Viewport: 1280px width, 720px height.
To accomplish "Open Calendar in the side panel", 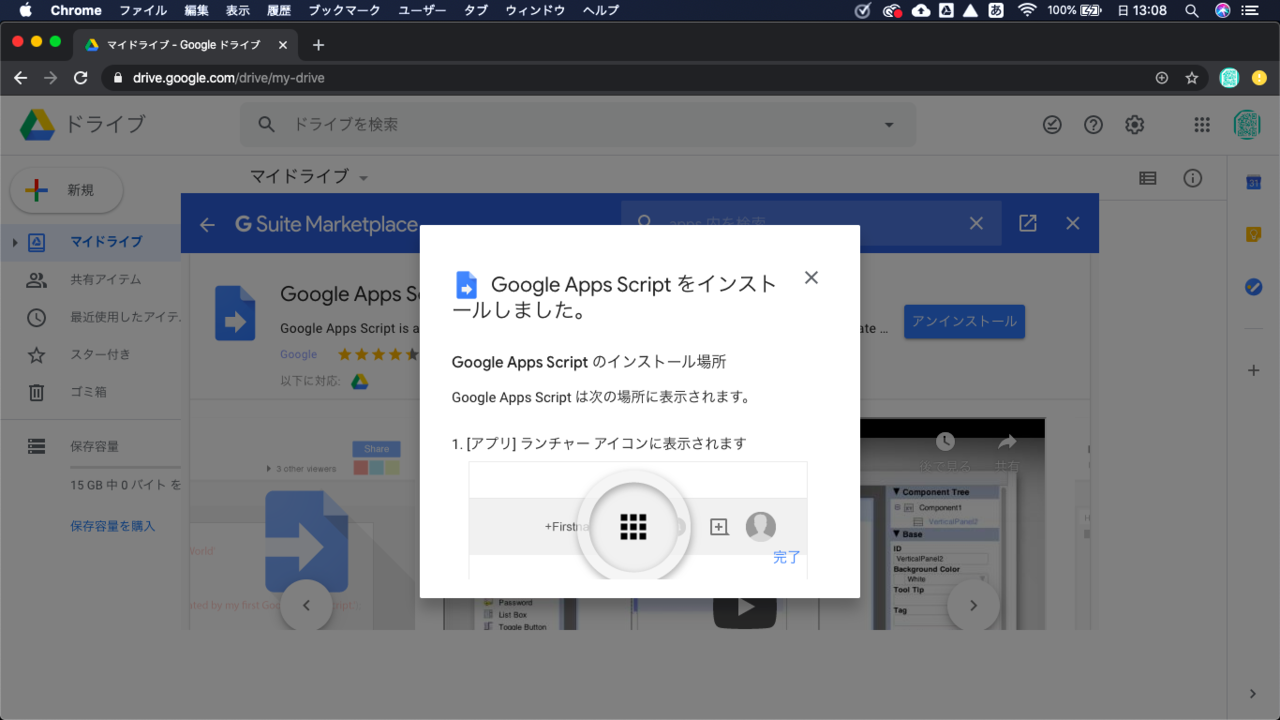I will 1253,182.
